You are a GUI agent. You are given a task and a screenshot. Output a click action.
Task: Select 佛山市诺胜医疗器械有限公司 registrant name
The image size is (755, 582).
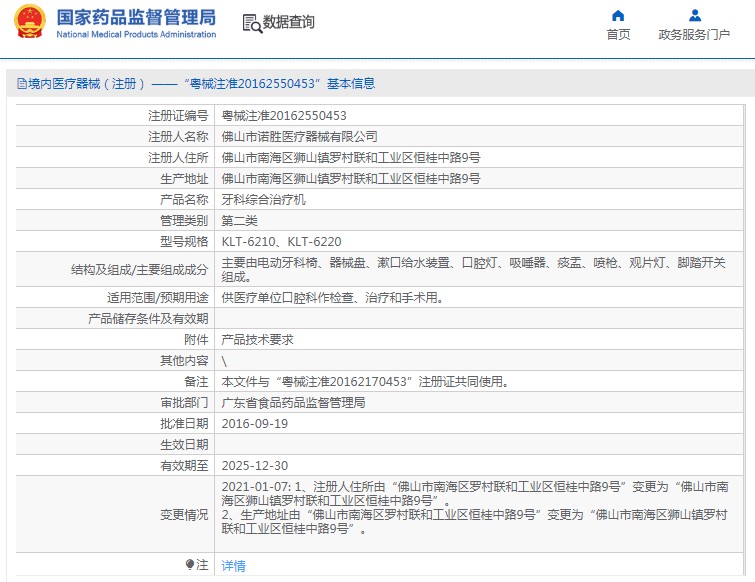[x=299, y=137]
